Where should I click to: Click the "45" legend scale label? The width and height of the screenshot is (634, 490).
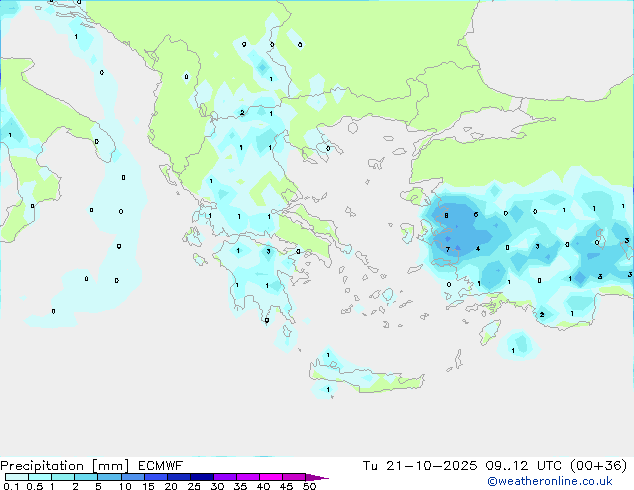tap(286, 486)
